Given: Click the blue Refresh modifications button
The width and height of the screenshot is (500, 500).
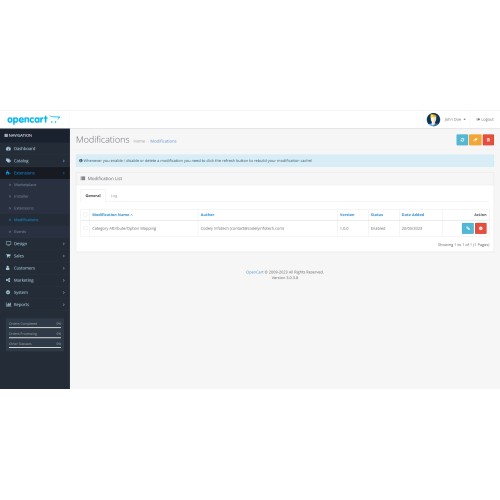Looking at the screenshot, I should (462, 140).
